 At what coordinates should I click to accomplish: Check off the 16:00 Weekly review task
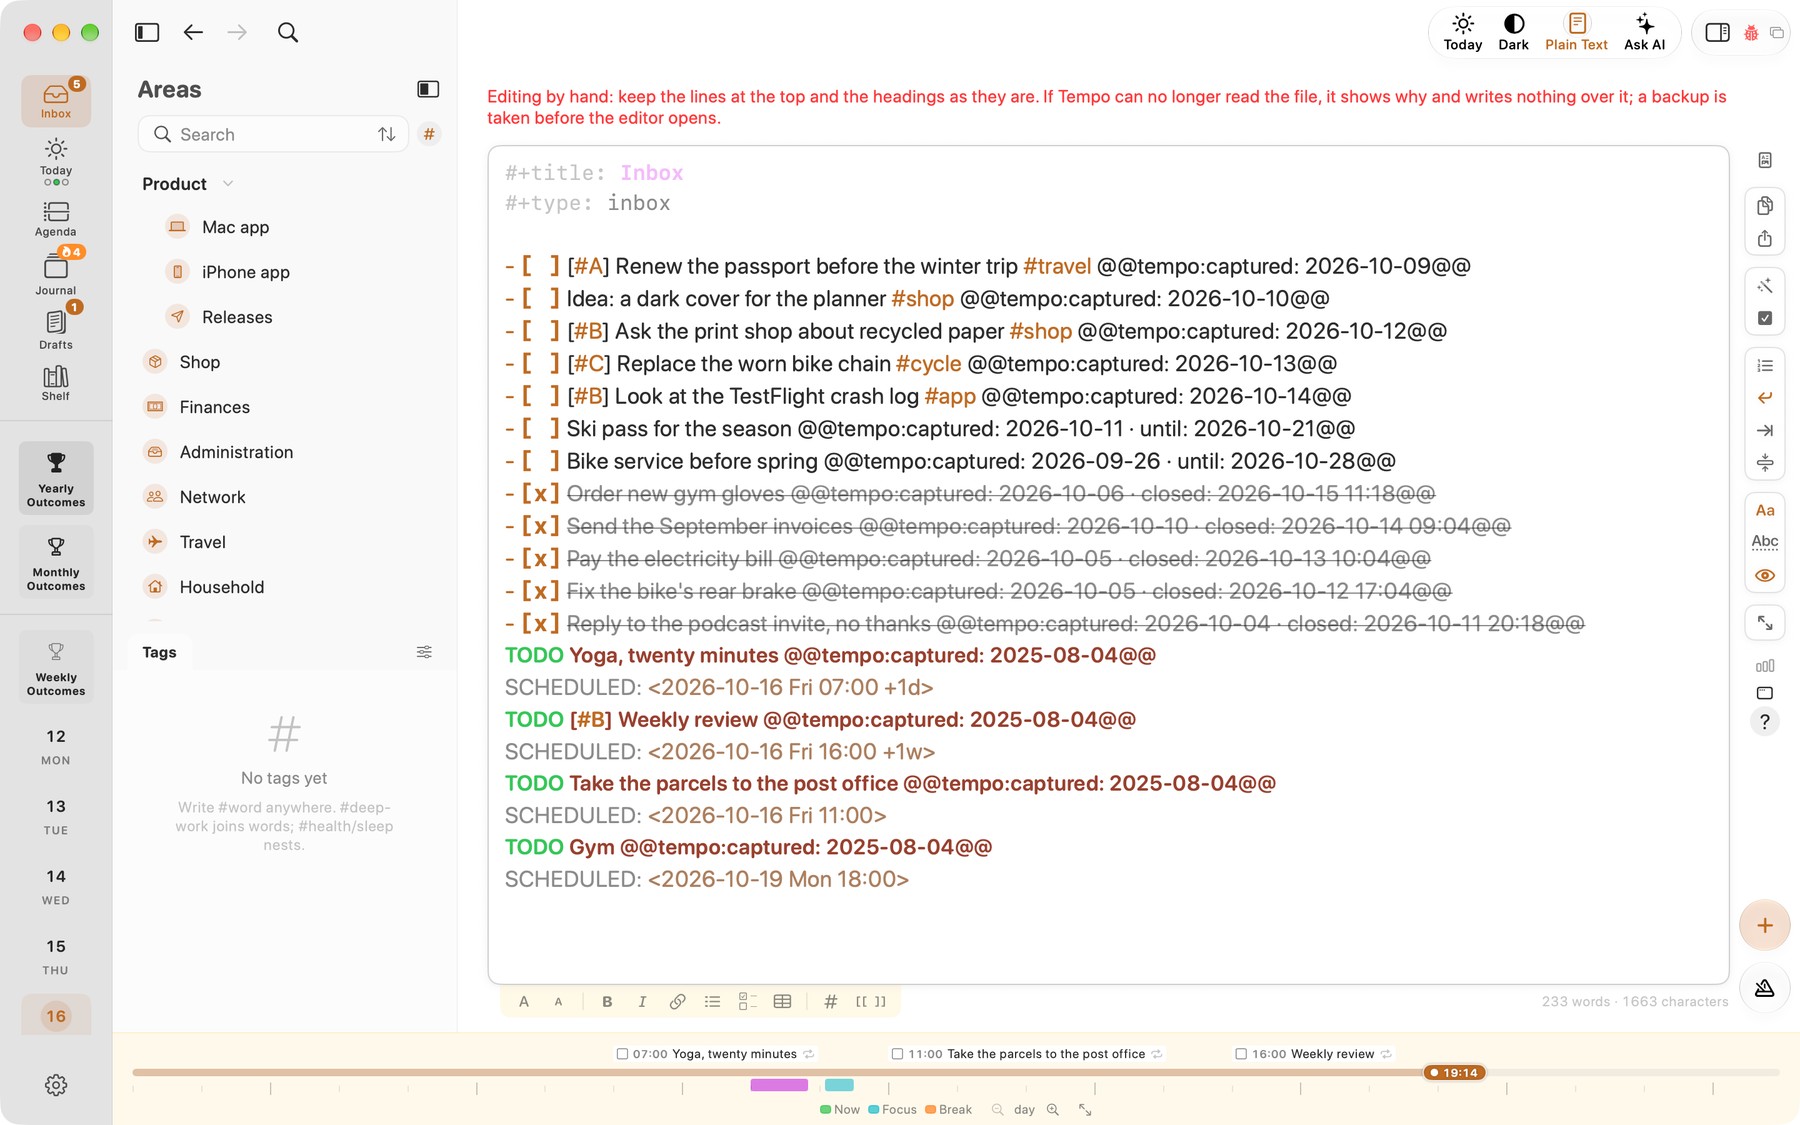coord(1241,1054)
